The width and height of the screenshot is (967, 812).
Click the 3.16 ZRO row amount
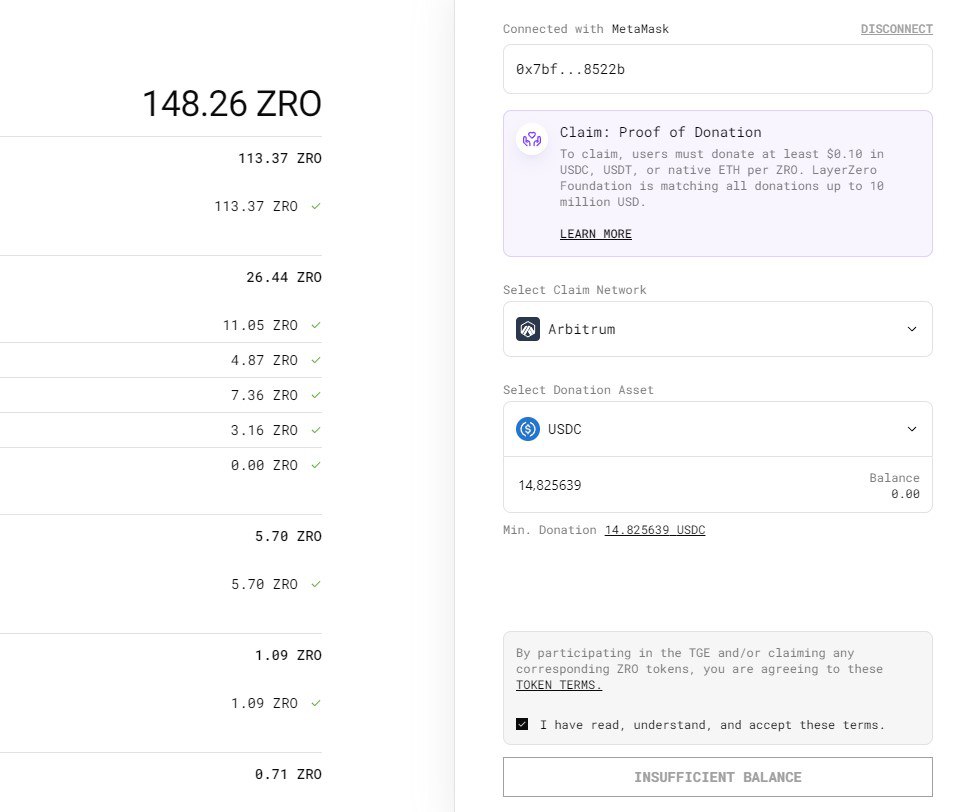[x=264, y=430]
